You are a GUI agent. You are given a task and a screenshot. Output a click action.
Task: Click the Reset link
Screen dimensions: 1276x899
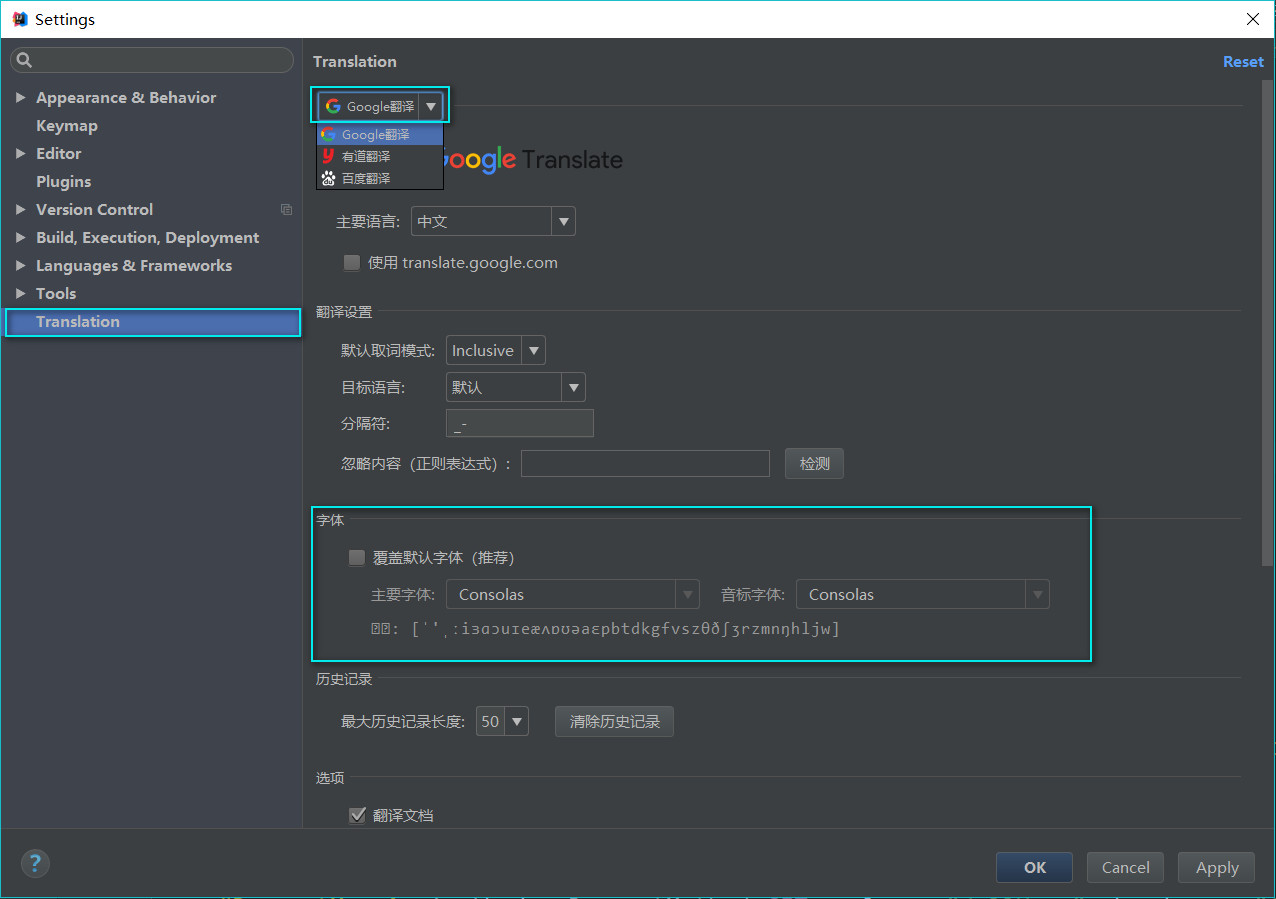point(1243,62)
